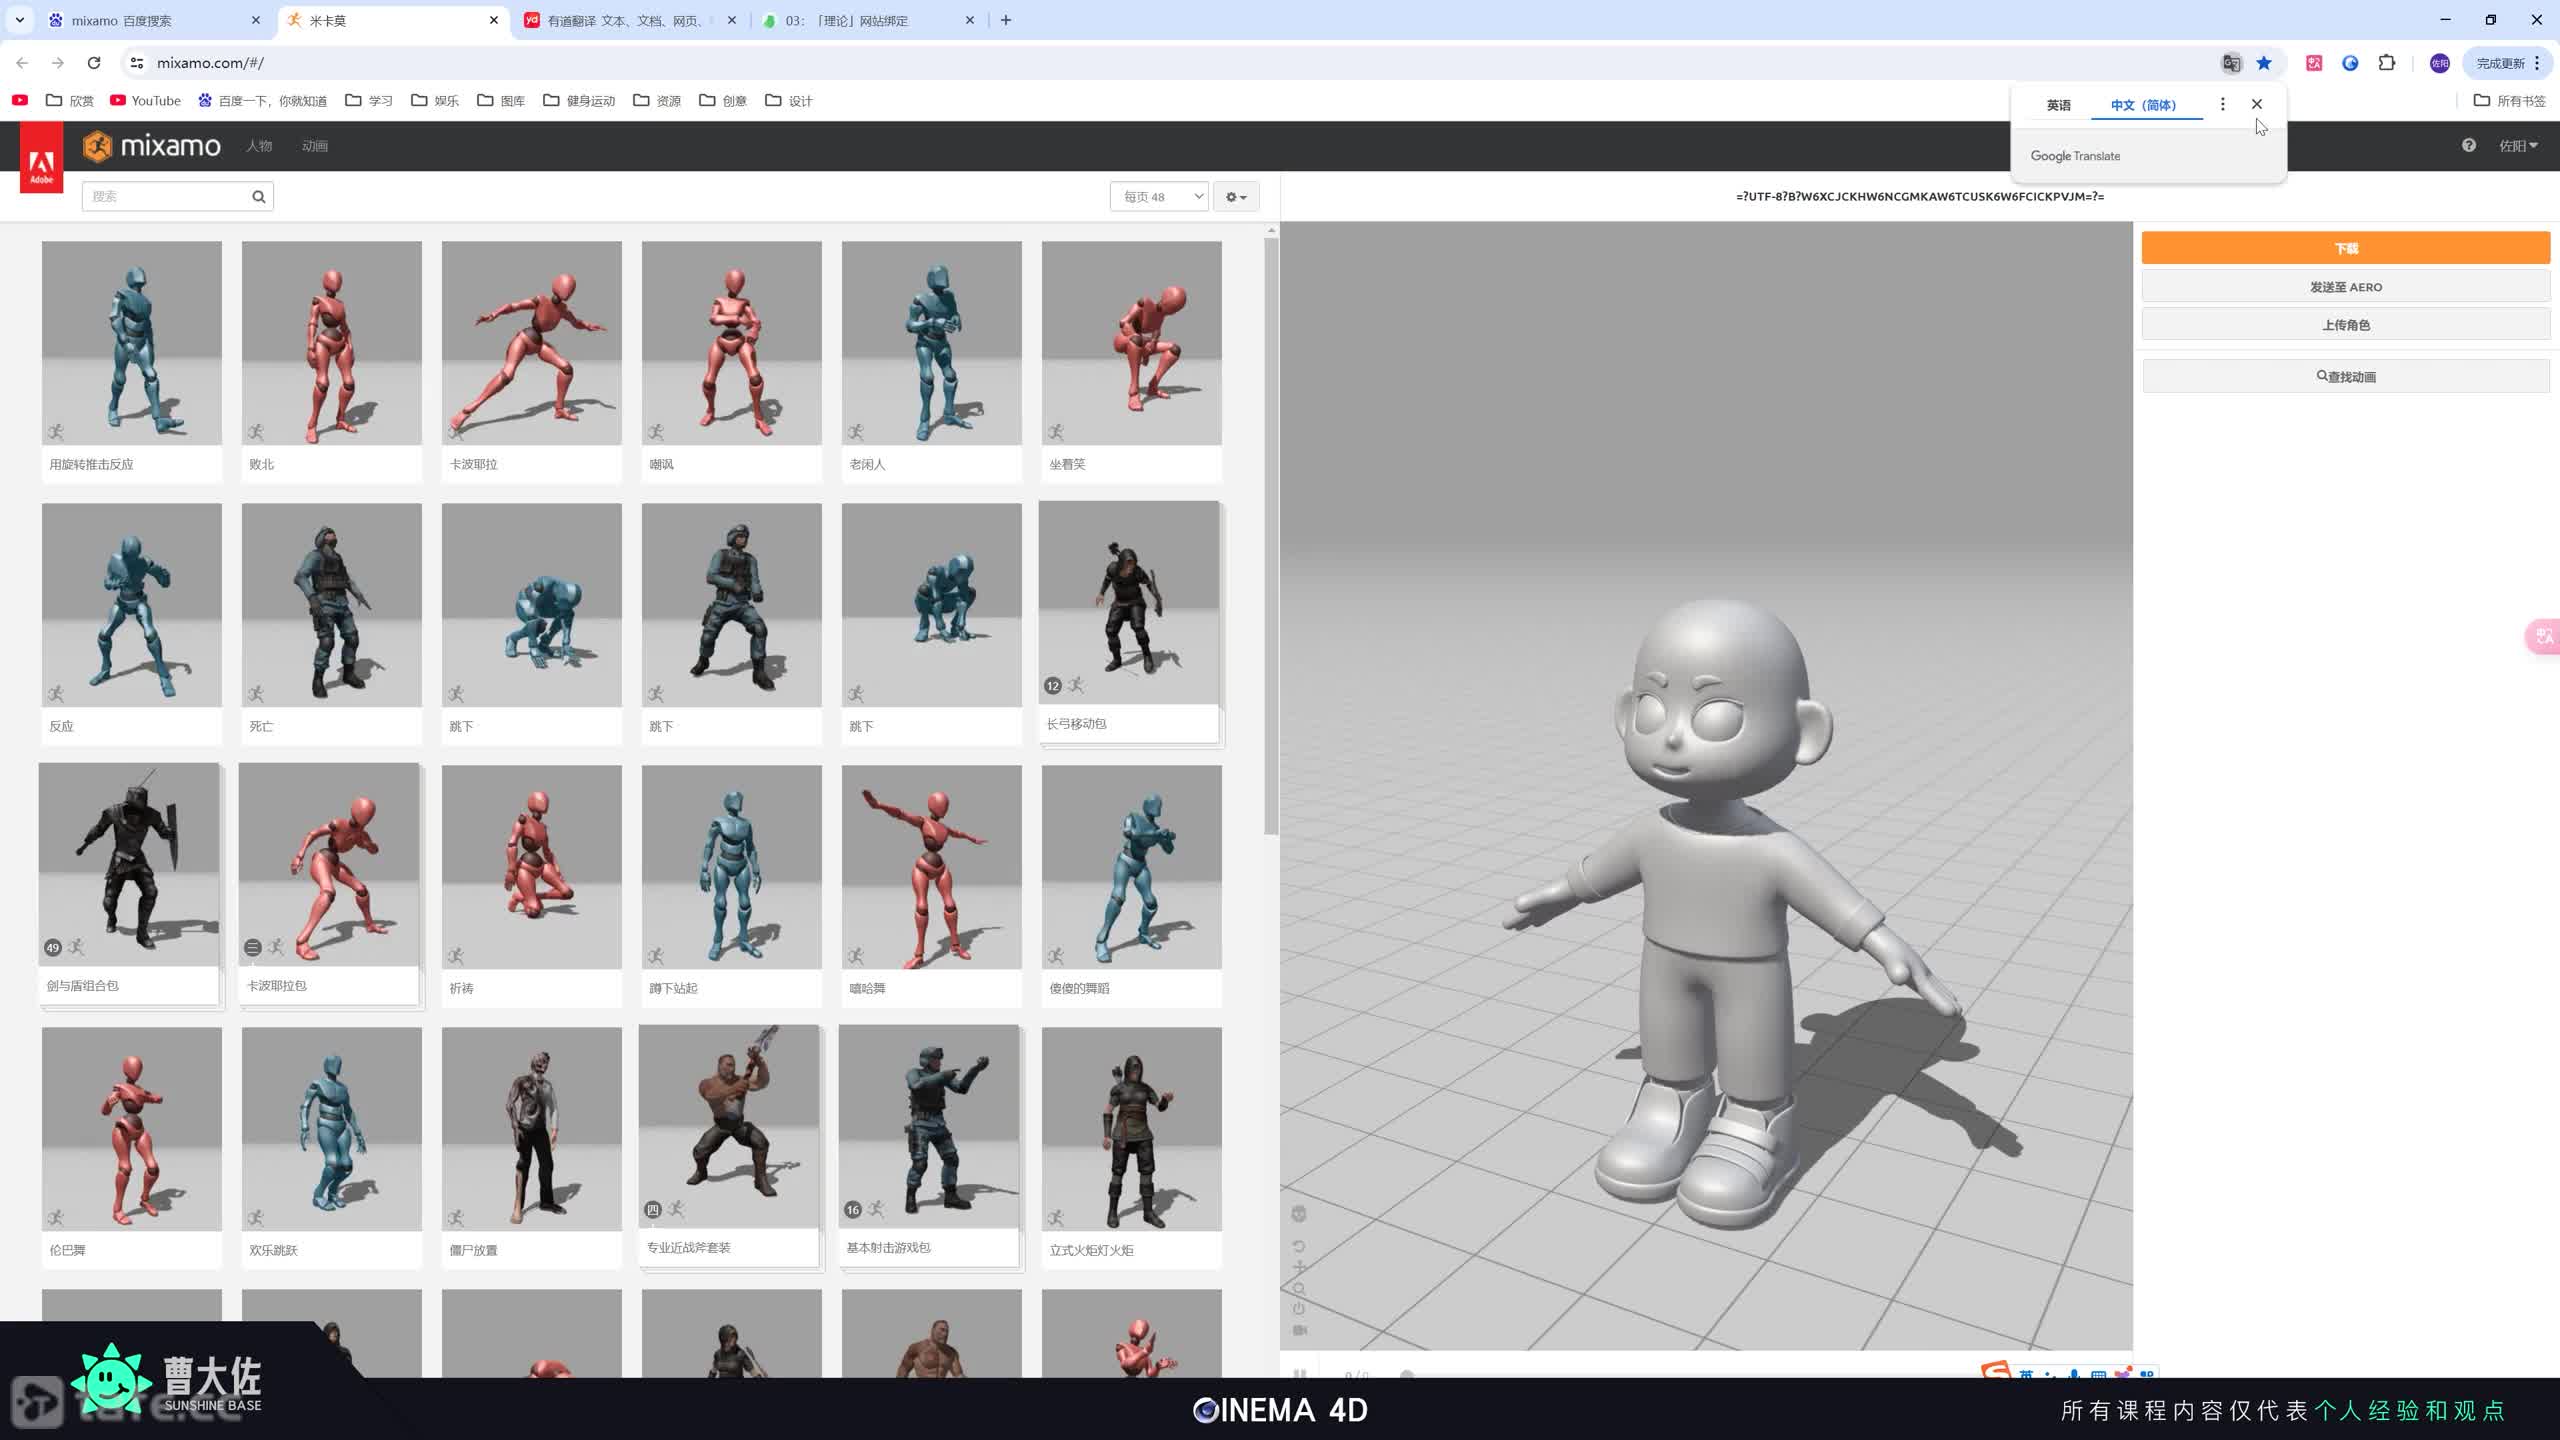
Task: Select the 嘻哈舞 animation thumbnail
Action: [x=931, y=867]
